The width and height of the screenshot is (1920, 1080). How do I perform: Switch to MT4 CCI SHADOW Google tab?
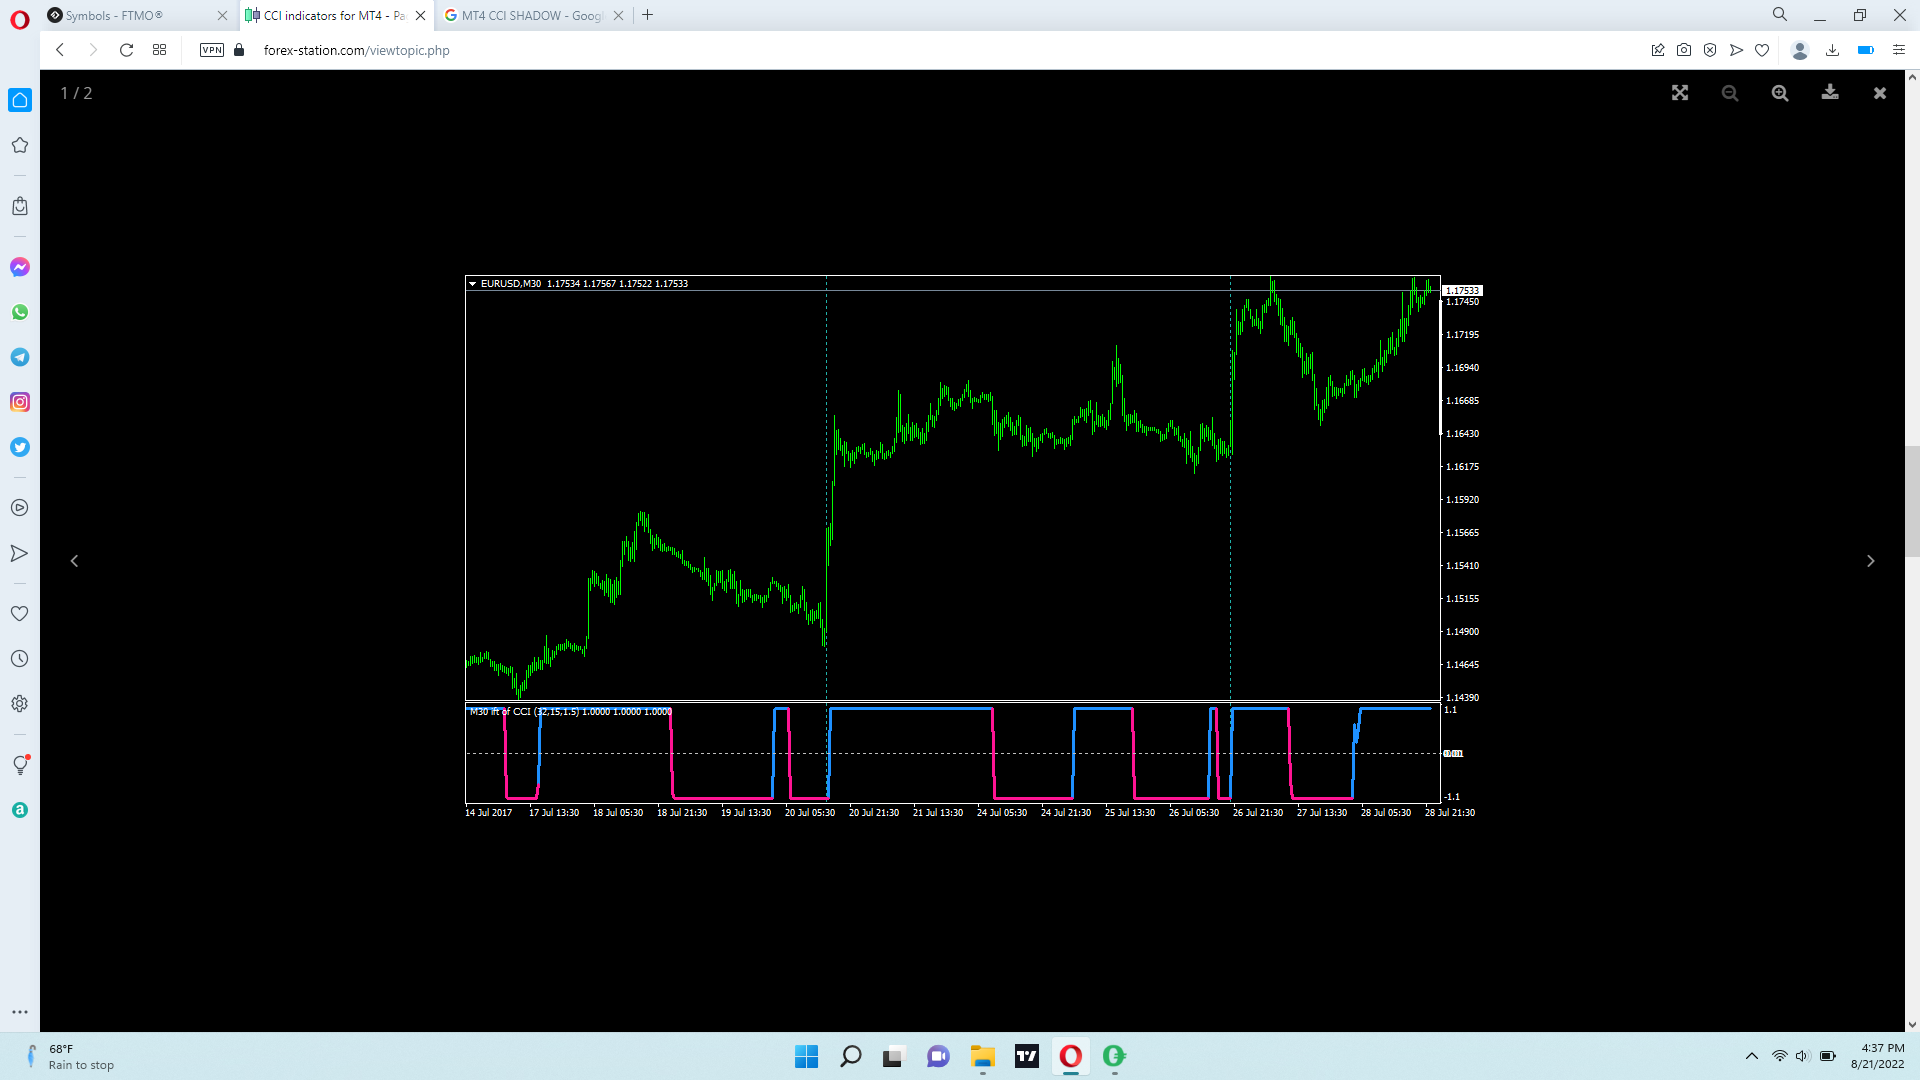point(530,15)
